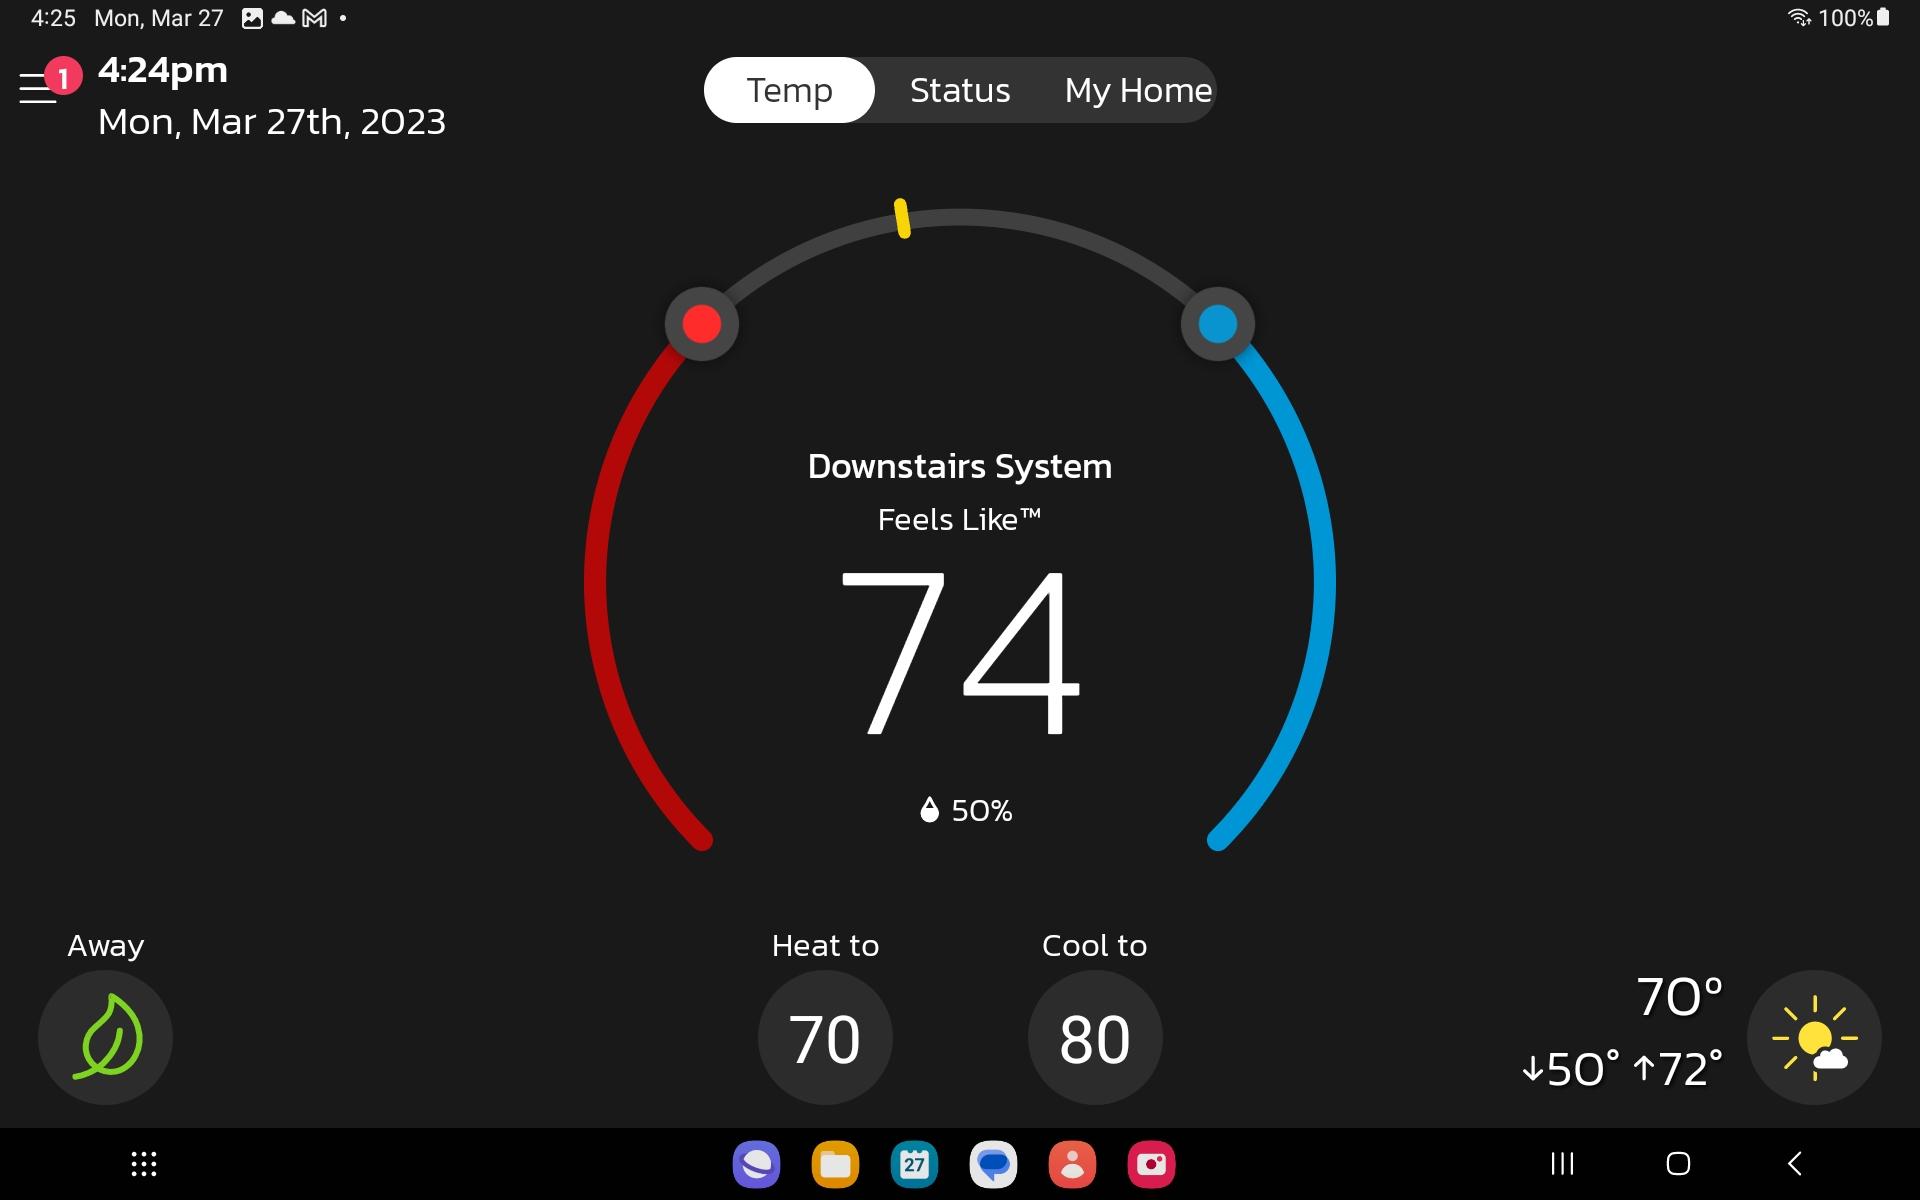Go to the home screen button
Screen dimensions: 1920x1200
click(x=1678, y=1164)
